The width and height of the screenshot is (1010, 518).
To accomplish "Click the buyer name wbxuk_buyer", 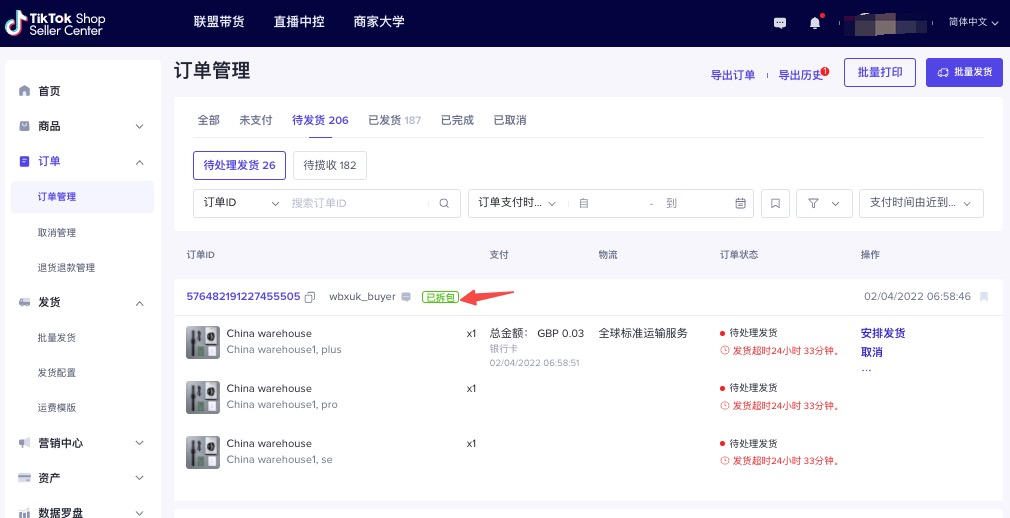I will tap(363, 297).
